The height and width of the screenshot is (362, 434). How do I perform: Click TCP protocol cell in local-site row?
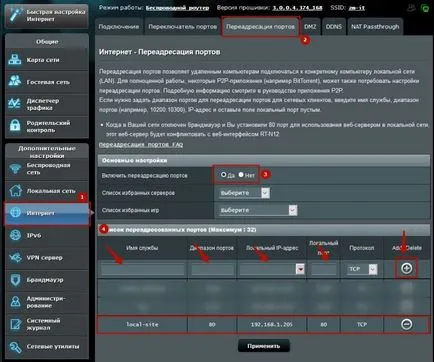click(362, 324)
